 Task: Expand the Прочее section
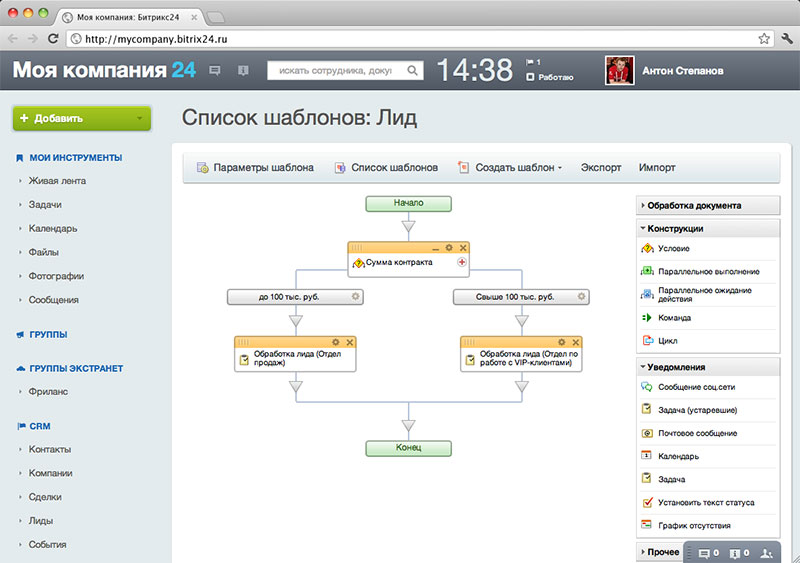click(660, 552)
